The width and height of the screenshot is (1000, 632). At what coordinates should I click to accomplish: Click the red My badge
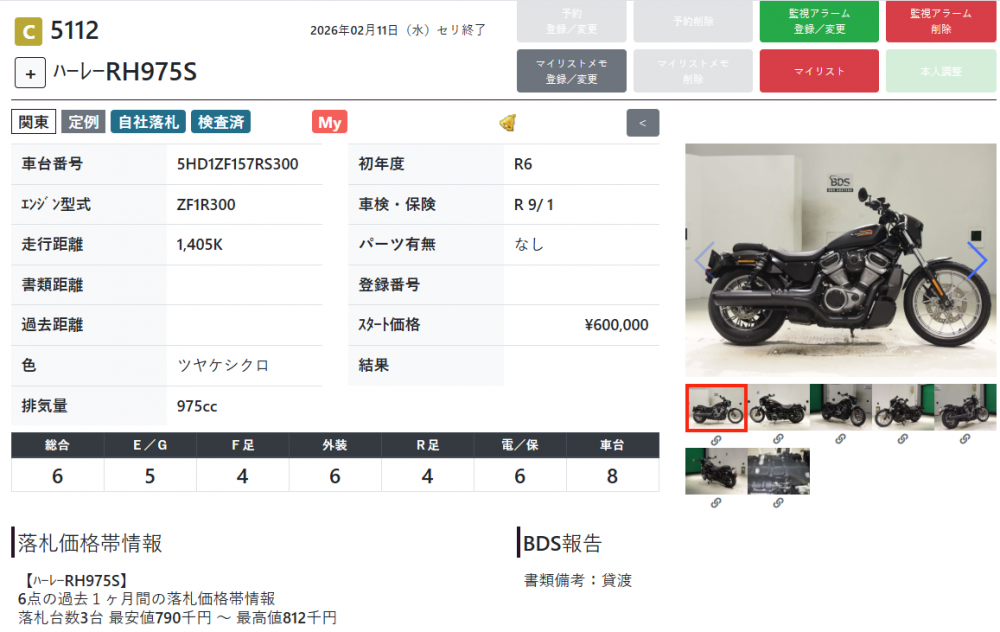click(330, 122)
